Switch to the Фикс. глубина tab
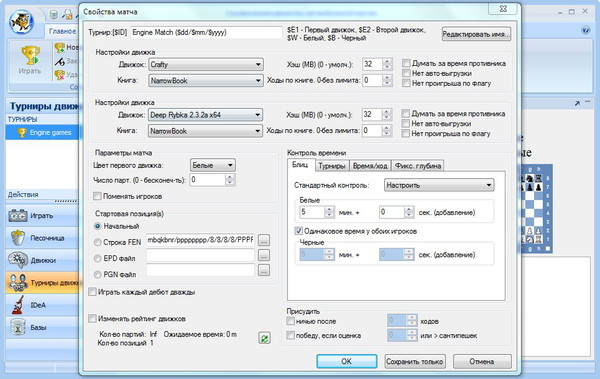 pos(418,166)
